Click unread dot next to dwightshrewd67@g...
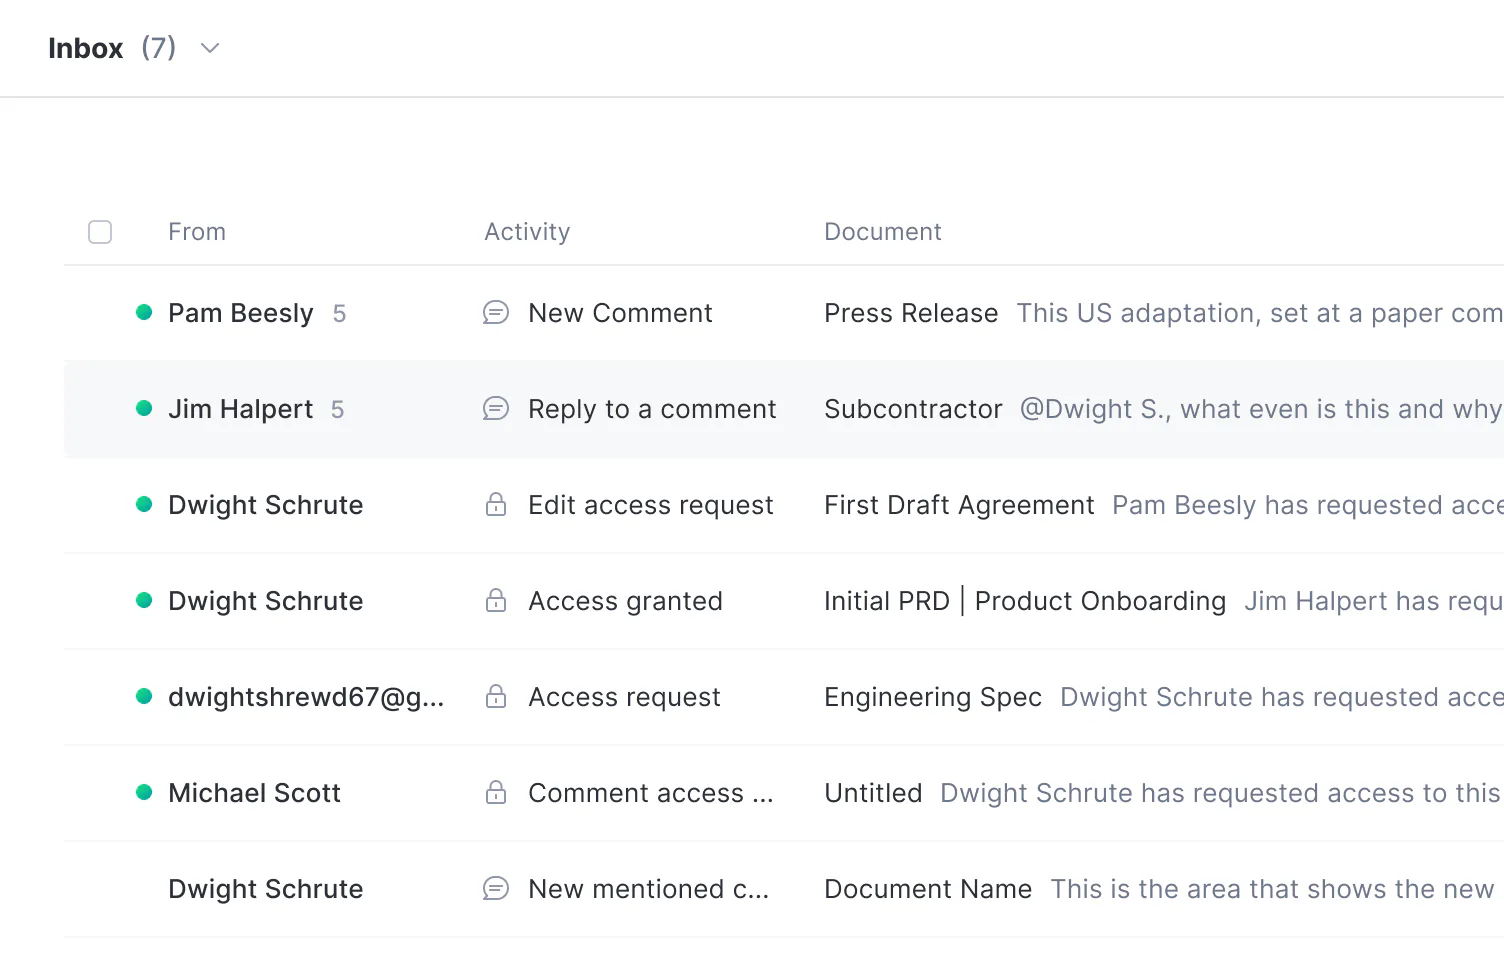This screenshot has height=968, width=1504. [144, 696]
